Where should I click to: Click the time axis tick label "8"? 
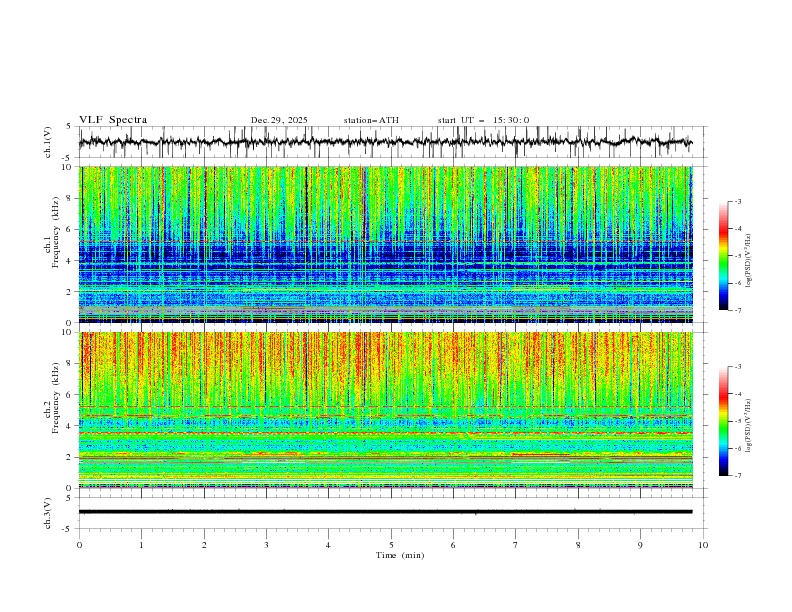click(578, 545)
